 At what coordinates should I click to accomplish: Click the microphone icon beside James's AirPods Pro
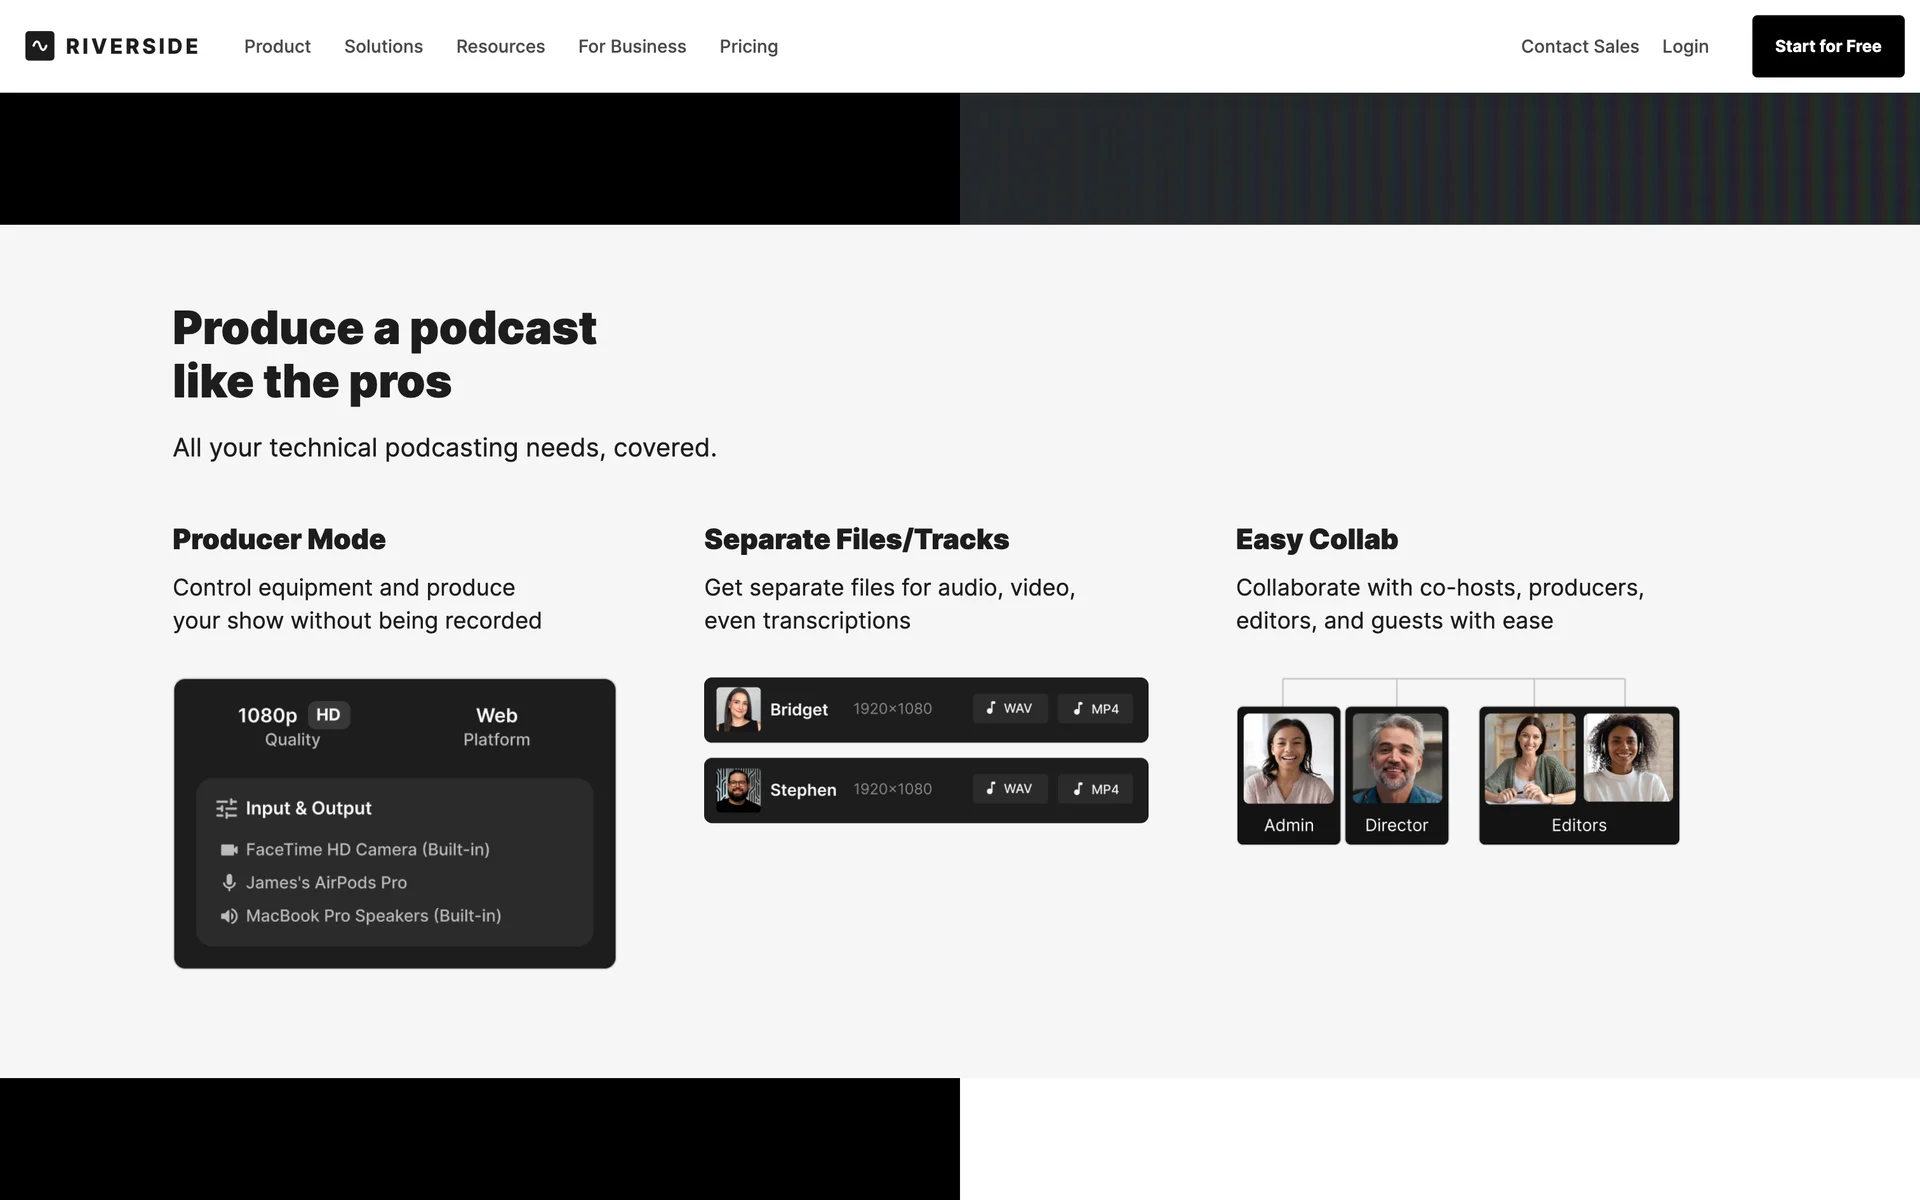[x=229, y=882]
